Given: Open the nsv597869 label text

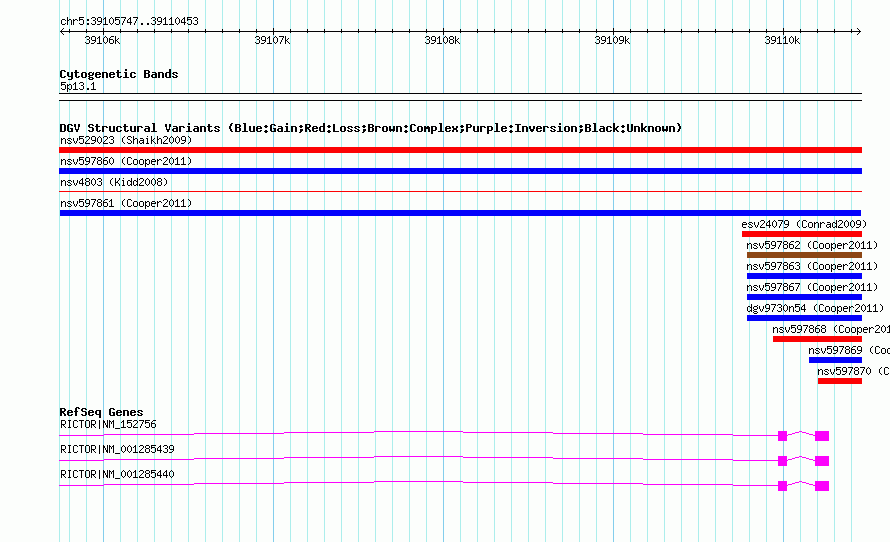Looking at the screenshot, I should click(x=849, y=350).
